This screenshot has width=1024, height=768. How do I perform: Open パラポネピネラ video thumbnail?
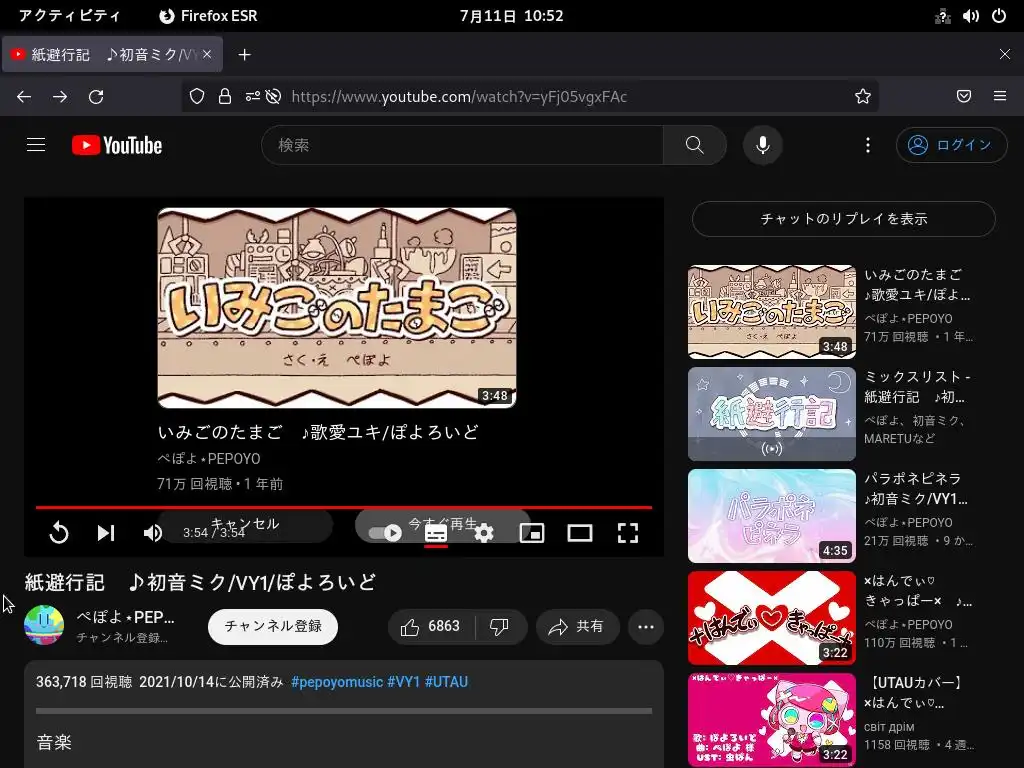click(772, 516)
